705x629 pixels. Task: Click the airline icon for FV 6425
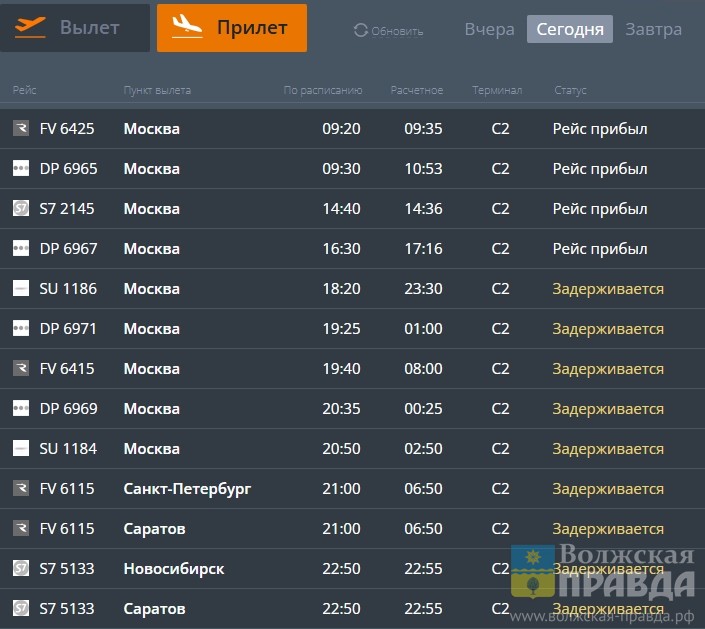pos(21,129)
